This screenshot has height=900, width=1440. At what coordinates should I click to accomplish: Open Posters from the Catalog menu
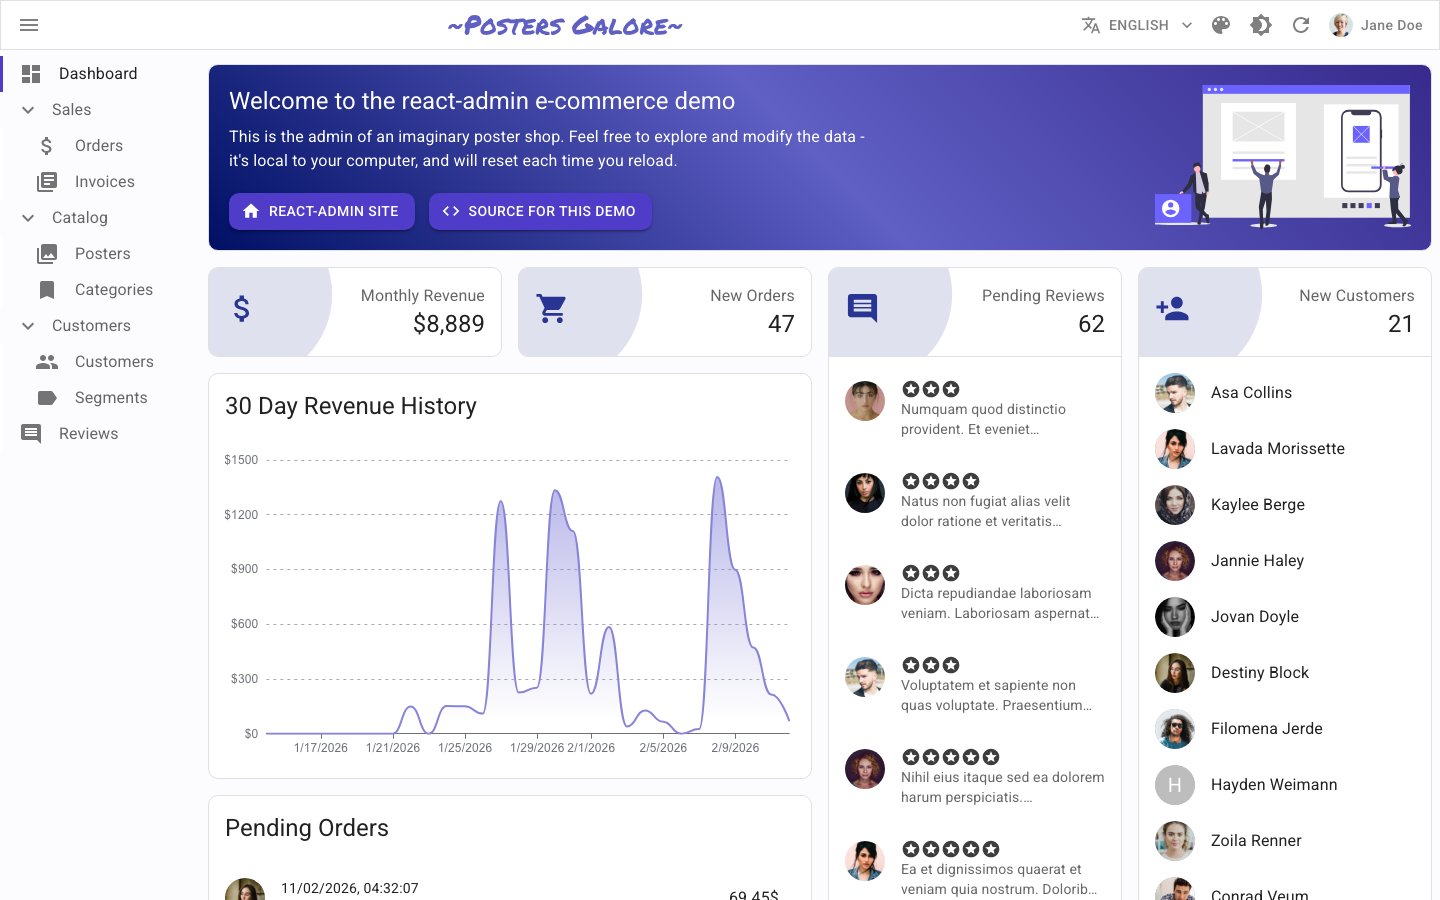102,254
